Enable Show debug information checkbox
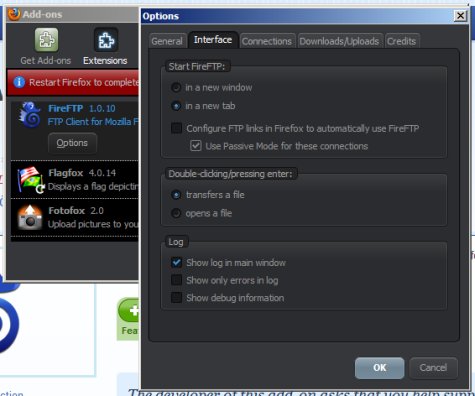This screenshot has width=475, height=396. point(176,297)
